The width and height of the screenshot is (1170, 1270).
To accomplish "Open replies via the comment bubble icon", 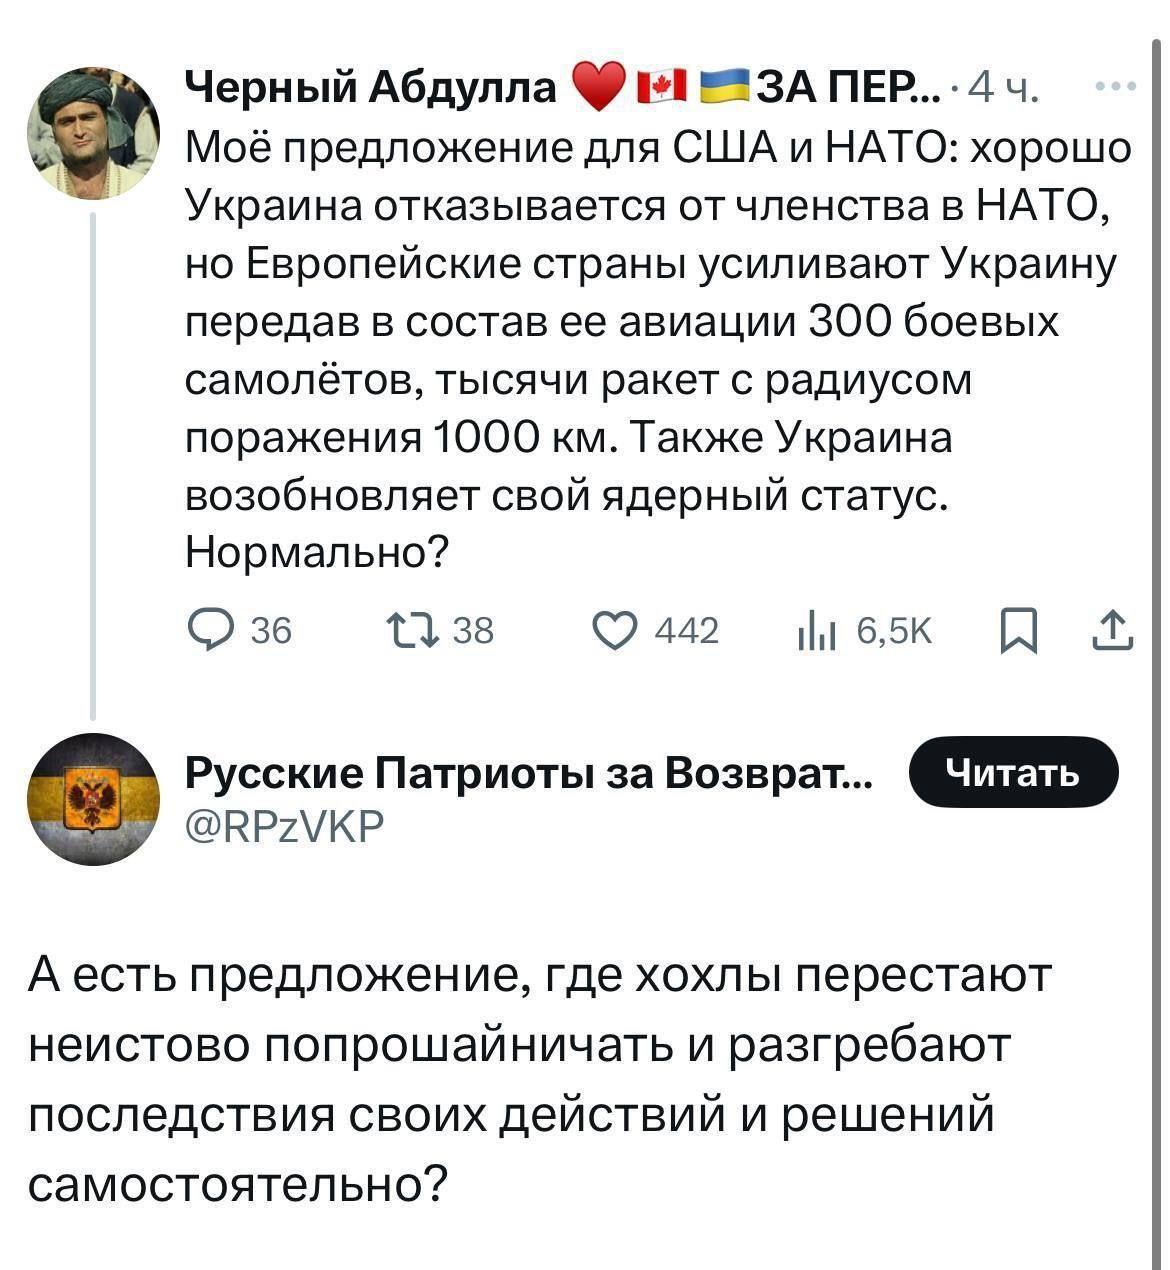I will (210, 630).
